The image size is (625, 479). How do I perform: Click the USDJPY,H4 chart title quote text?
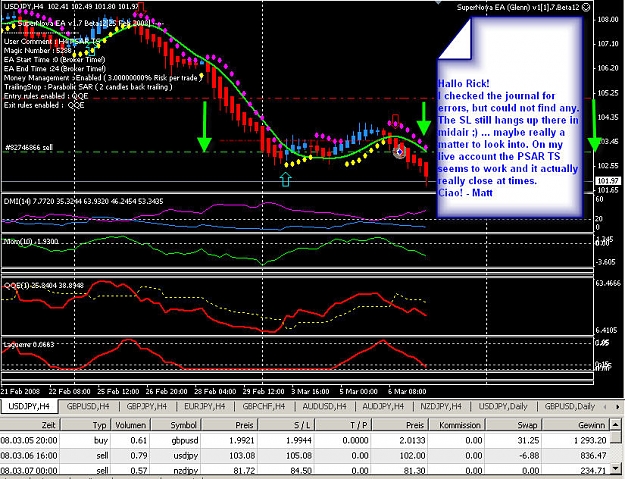pyautogui.click(x=71, y=6)
